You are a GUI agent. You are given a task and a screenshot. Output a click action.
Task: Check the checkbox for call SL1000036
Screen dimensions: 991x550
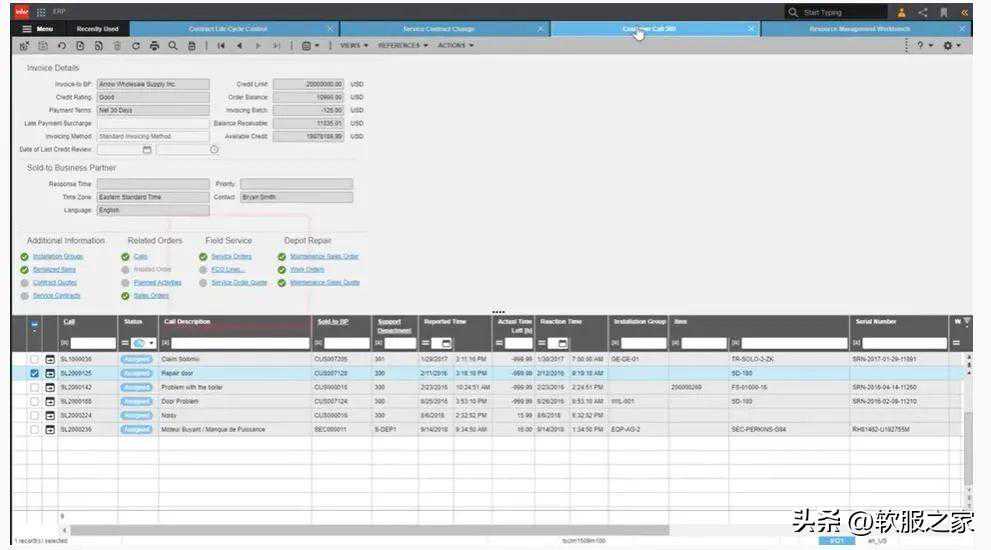click(x=35, y=359)
